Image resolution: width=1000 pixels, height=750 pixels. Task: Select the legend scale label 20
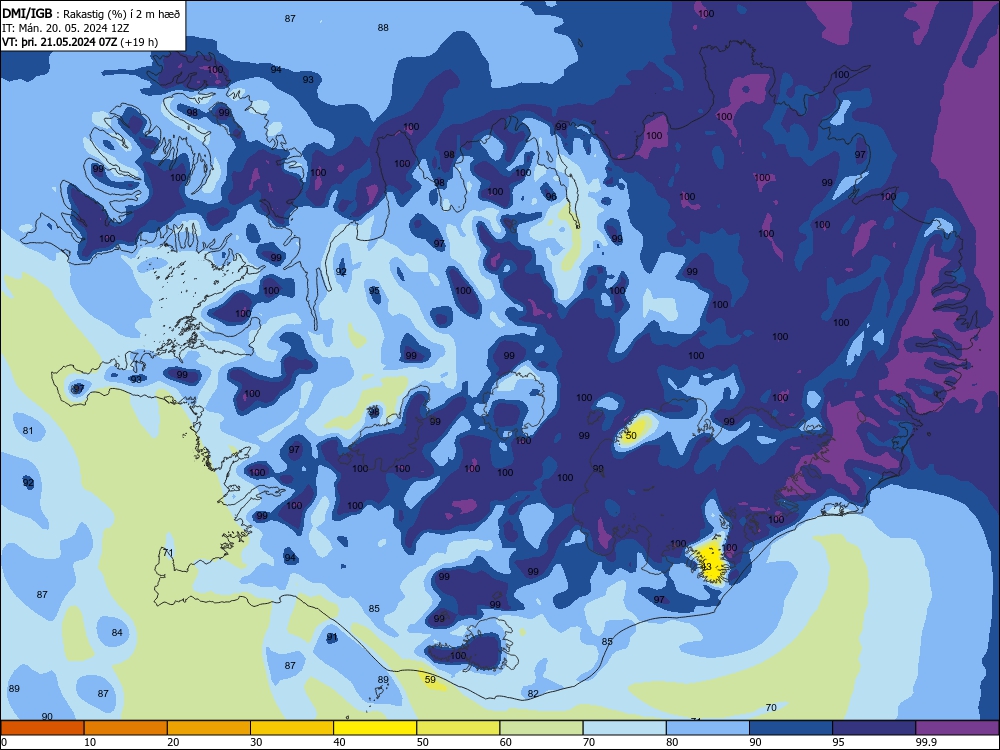(173, 742)
